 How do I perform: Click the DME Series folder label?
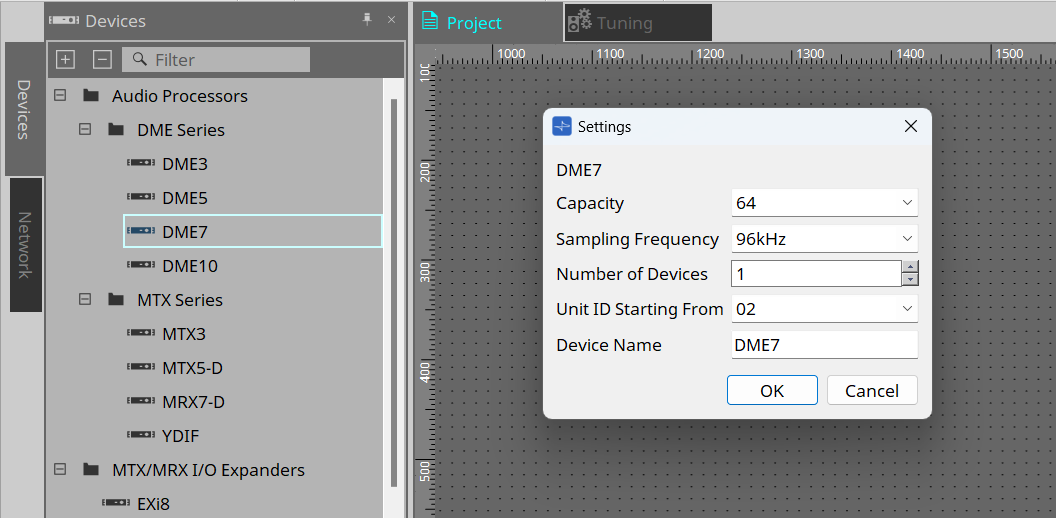(x=181, y=129)
